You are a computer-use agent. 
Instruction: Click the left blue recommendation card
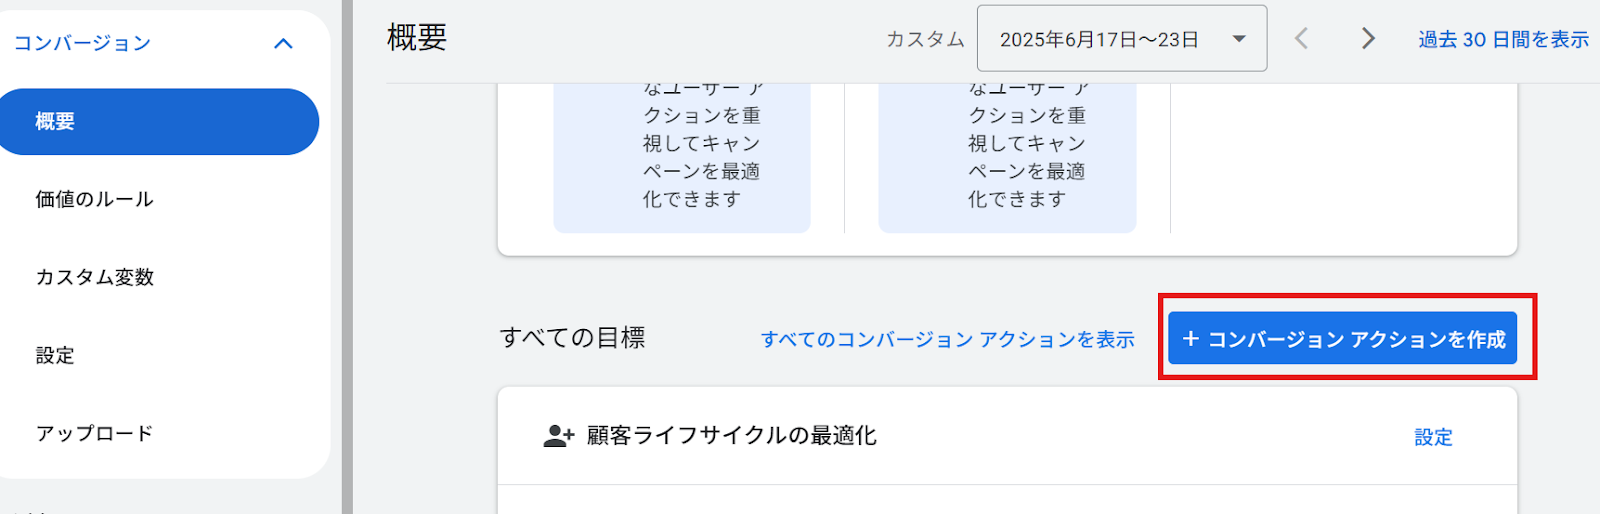point(682,158)
